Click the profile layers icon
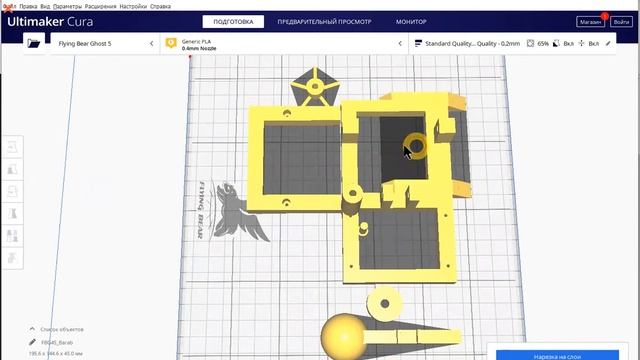This screenshot has width=640, height=360. coord(418,43)
